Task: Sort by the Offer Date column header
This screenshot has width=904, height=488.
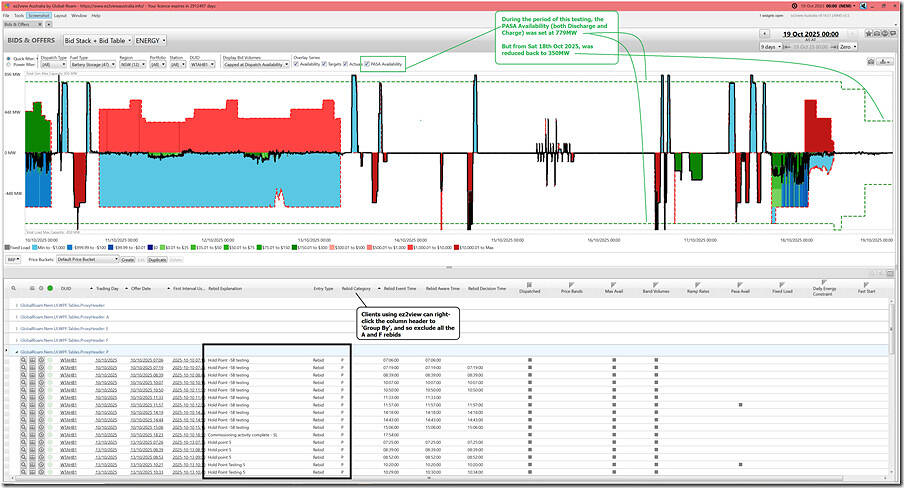Action: point(141,288)
